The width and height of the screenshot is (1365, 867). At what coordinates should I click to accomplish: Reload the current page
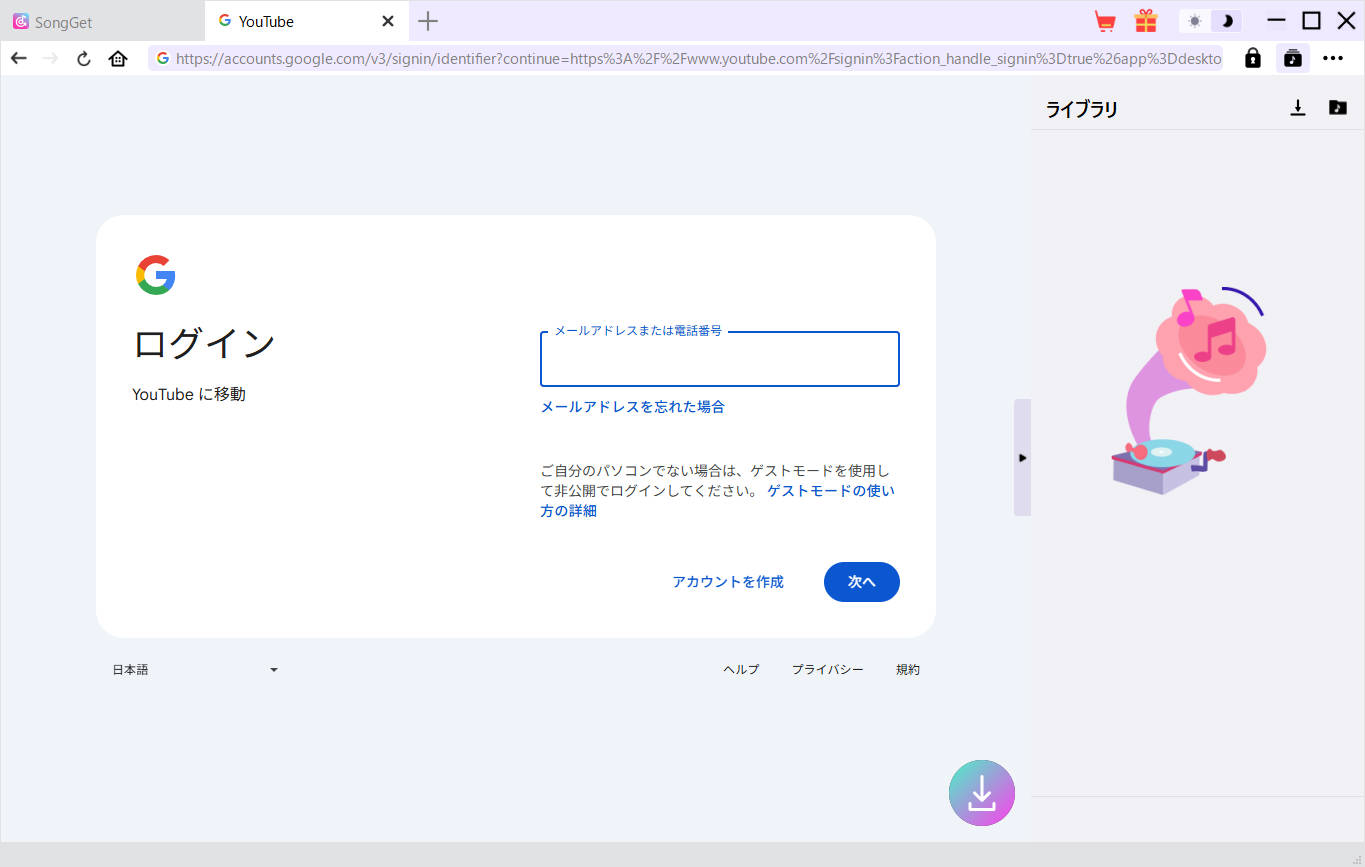click(x=83, y=58)
